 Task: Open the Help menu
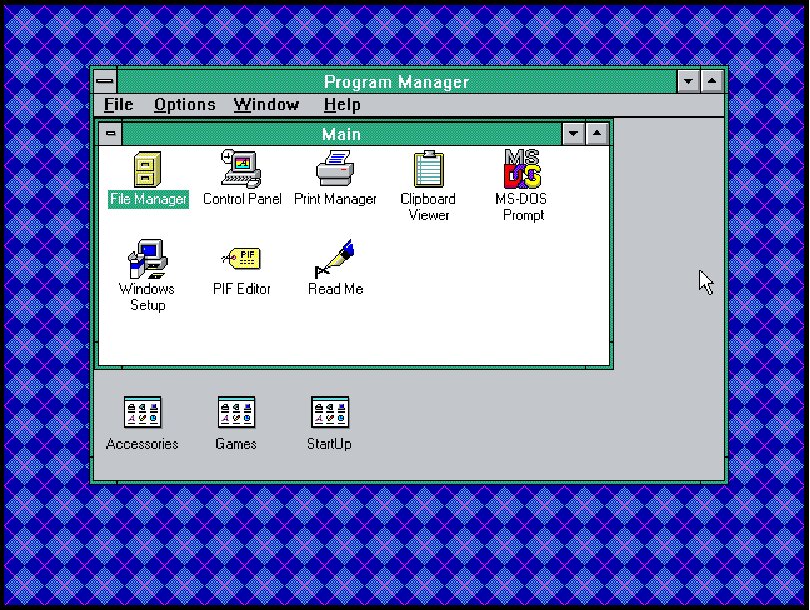(342, 105)
